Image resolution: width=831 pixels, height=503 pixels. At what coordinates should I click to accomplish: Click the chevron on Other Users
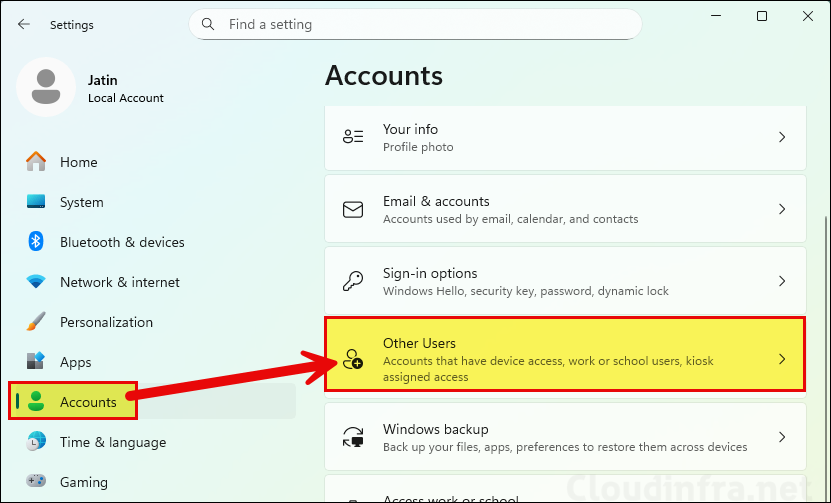782,359
